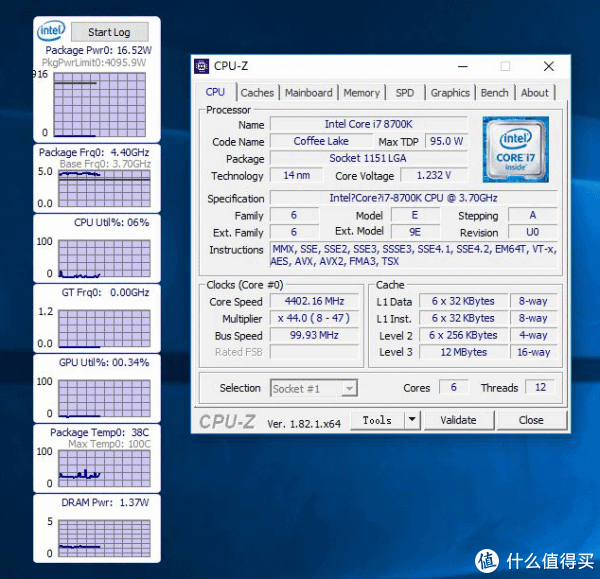
Task: Select the SPD tab
Action: [x=405, y=93]
